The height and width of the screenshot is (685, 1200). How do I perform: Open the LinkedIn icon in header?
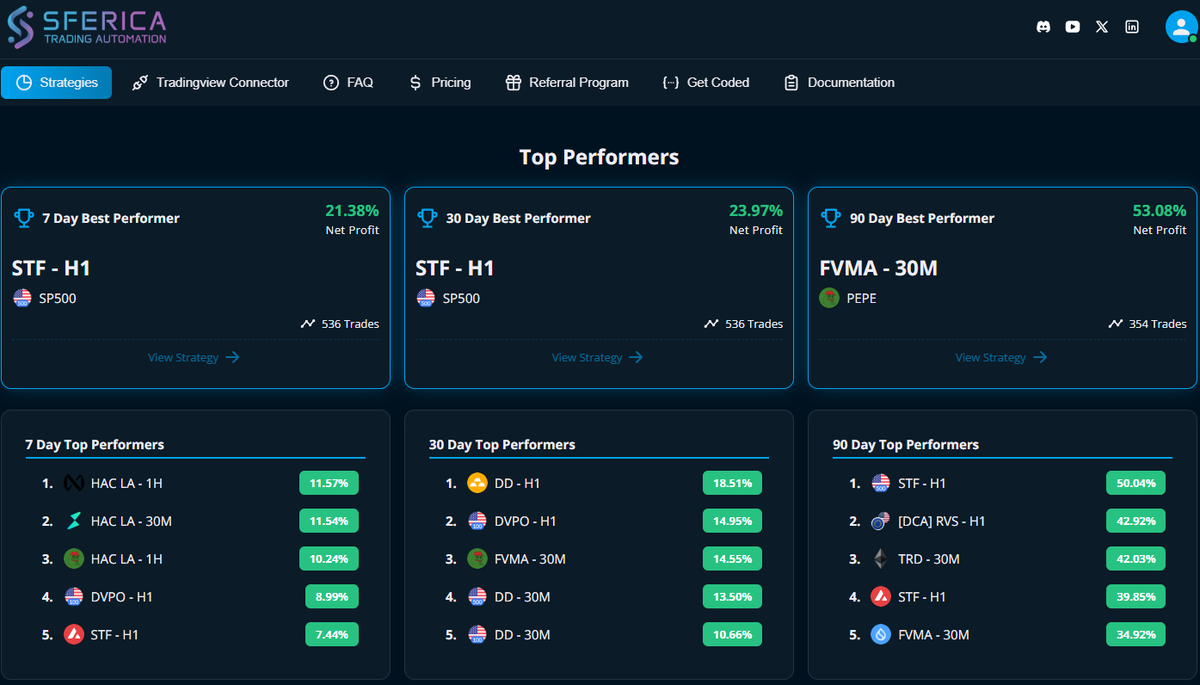1132,27
